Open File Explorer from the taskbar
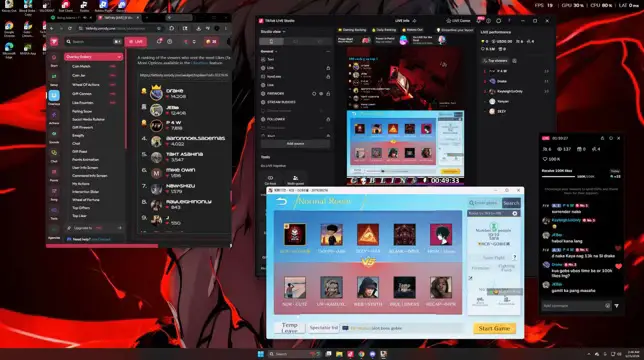Screen dimensions: 644x360 coord(339,354)
